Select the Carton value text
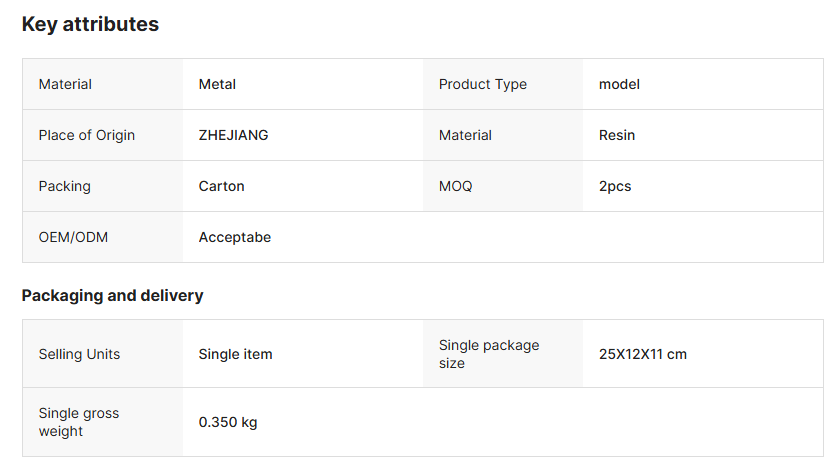The image size is (836, 466). point(221,187)
